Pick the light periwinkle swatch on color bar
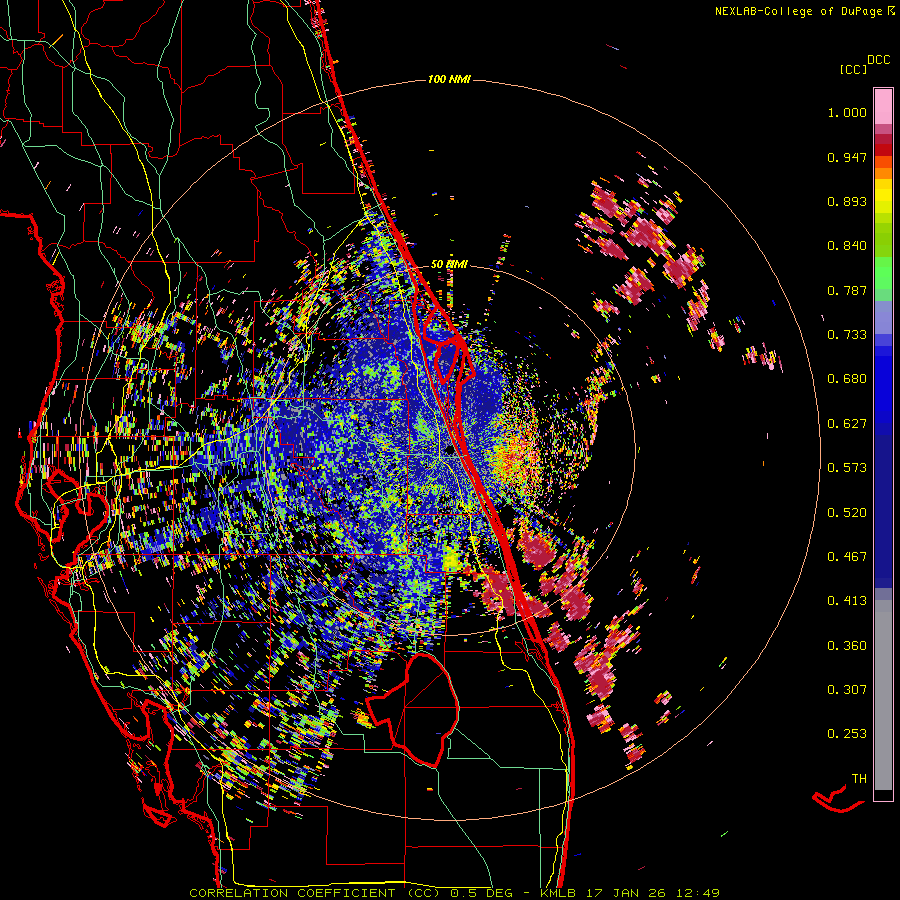 (883, 317)
